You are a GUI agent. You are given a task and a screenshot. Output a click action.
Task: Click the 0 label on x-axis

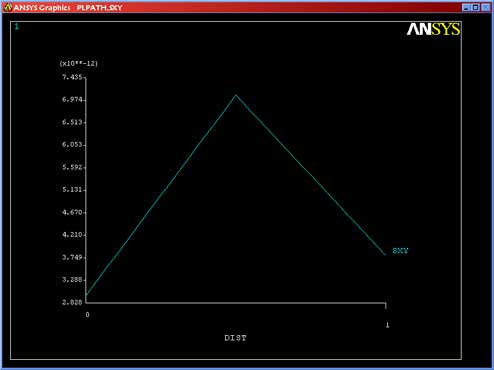pyautogui.click(x=87, y=315)
